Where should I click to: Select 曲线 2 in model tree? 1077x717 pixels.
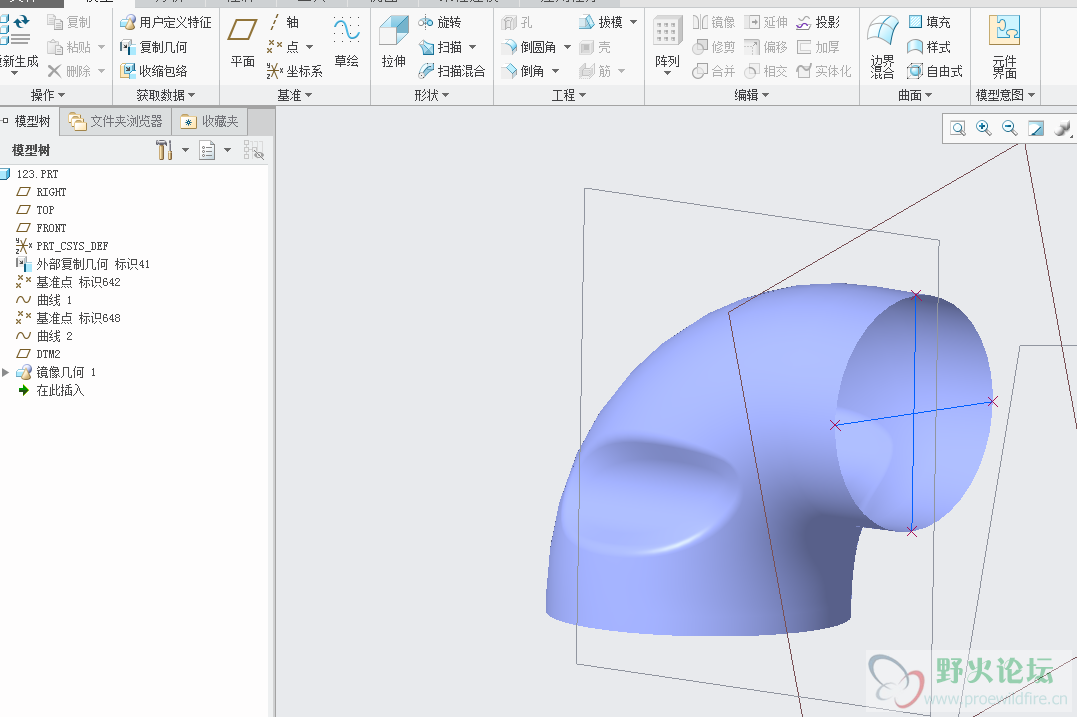coord(54,337)
